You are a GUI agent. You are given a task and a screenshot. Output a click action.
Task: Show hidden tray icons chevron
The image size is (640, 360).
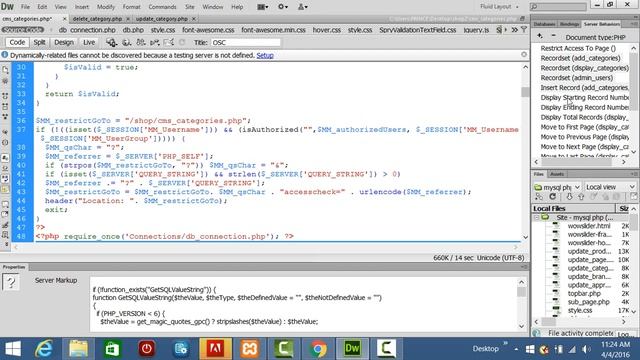(516, 349)
